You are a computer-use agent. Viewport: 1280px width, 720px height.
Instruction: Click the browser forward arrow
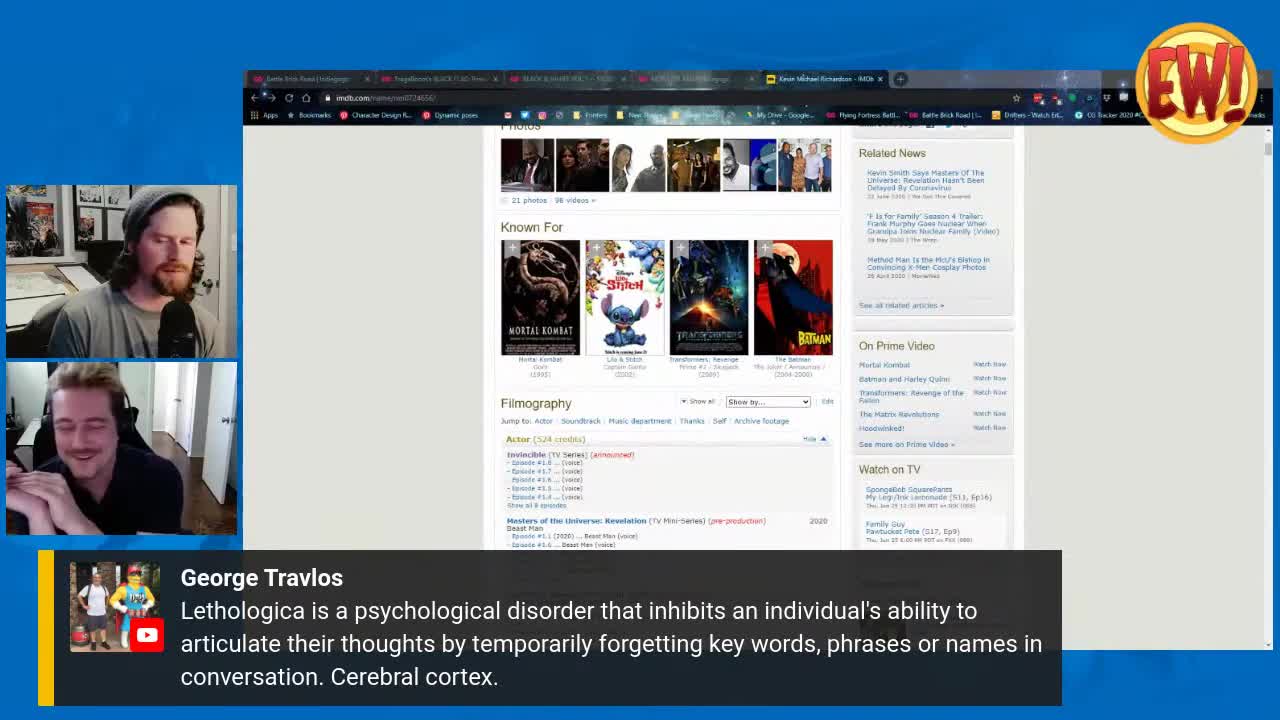point(271,98)
